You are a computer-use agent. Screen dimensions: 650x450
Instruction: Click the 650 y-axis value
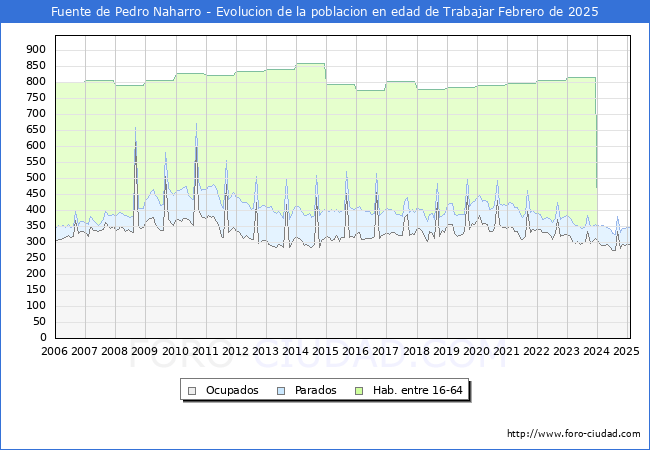36,130
